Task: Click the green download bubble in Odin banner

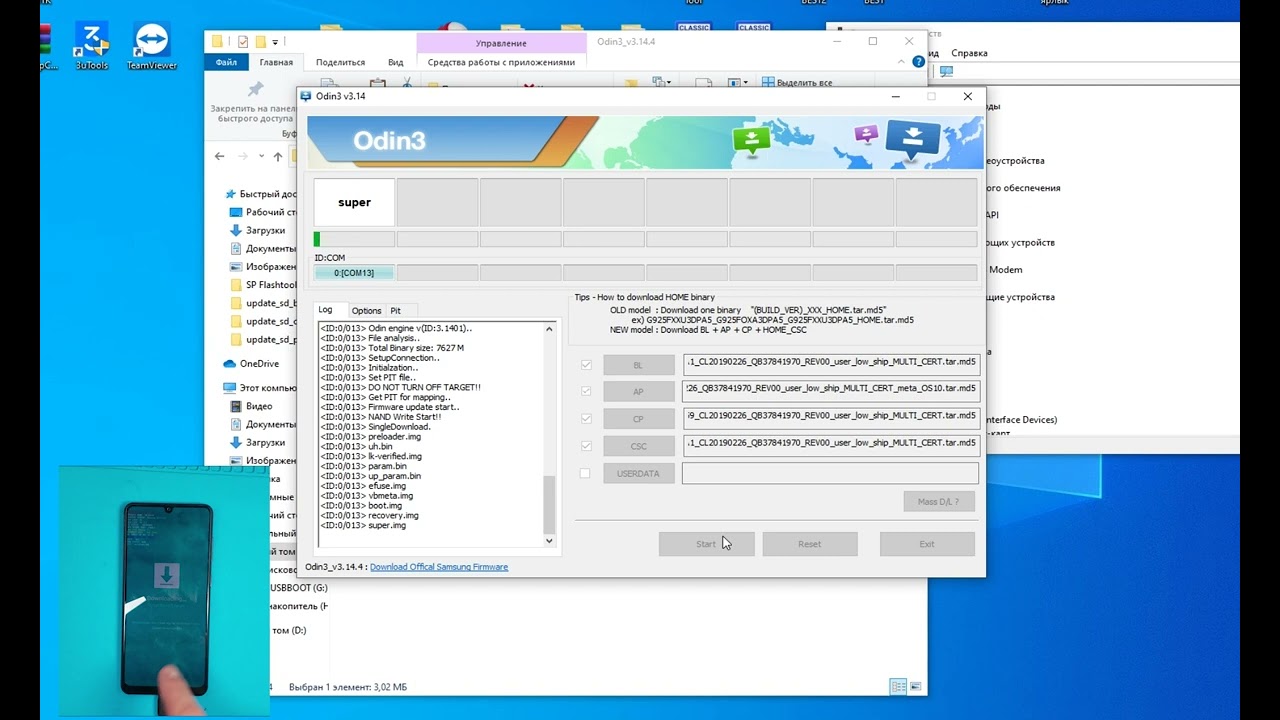Action: click(751, 142)
